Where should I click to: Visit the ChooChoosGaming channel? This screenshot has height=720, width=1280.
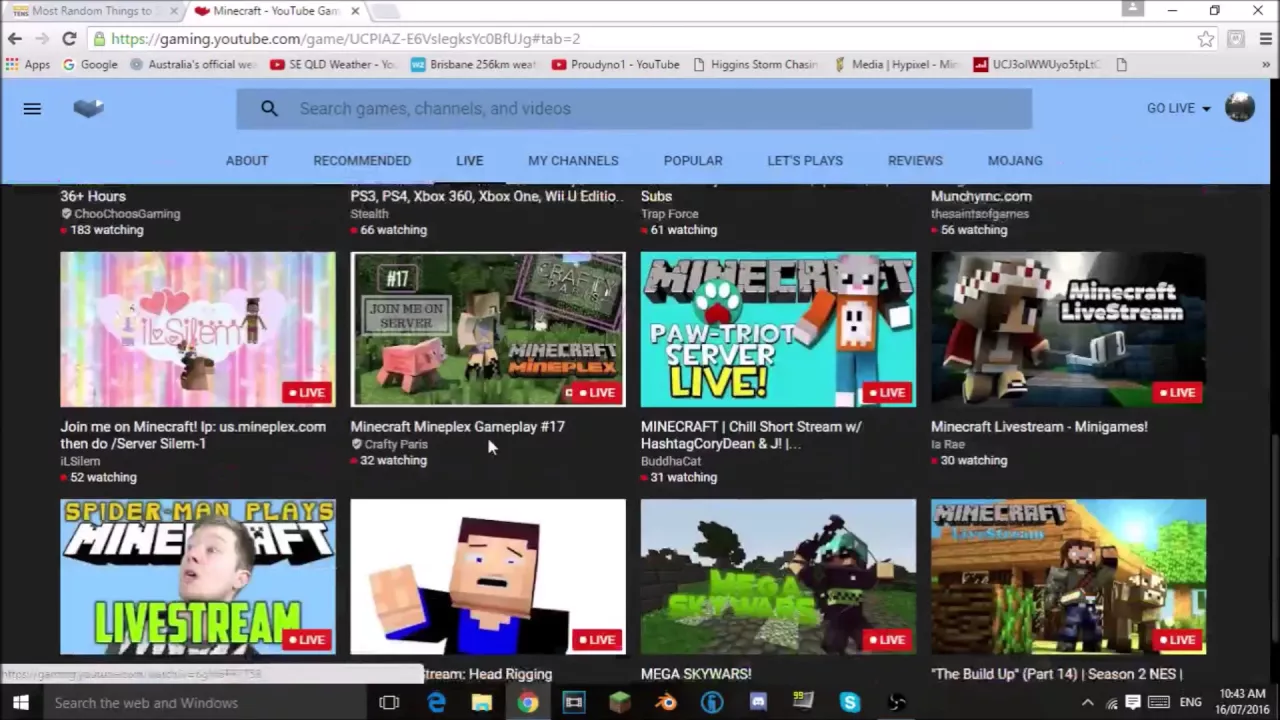[126, 213]
